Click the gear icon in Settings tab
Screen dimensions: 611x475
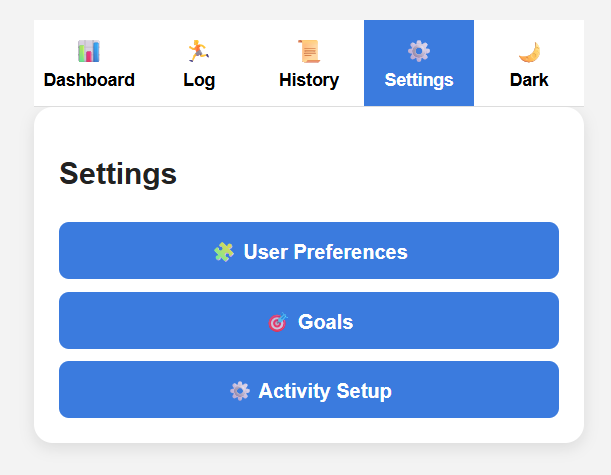419,51
